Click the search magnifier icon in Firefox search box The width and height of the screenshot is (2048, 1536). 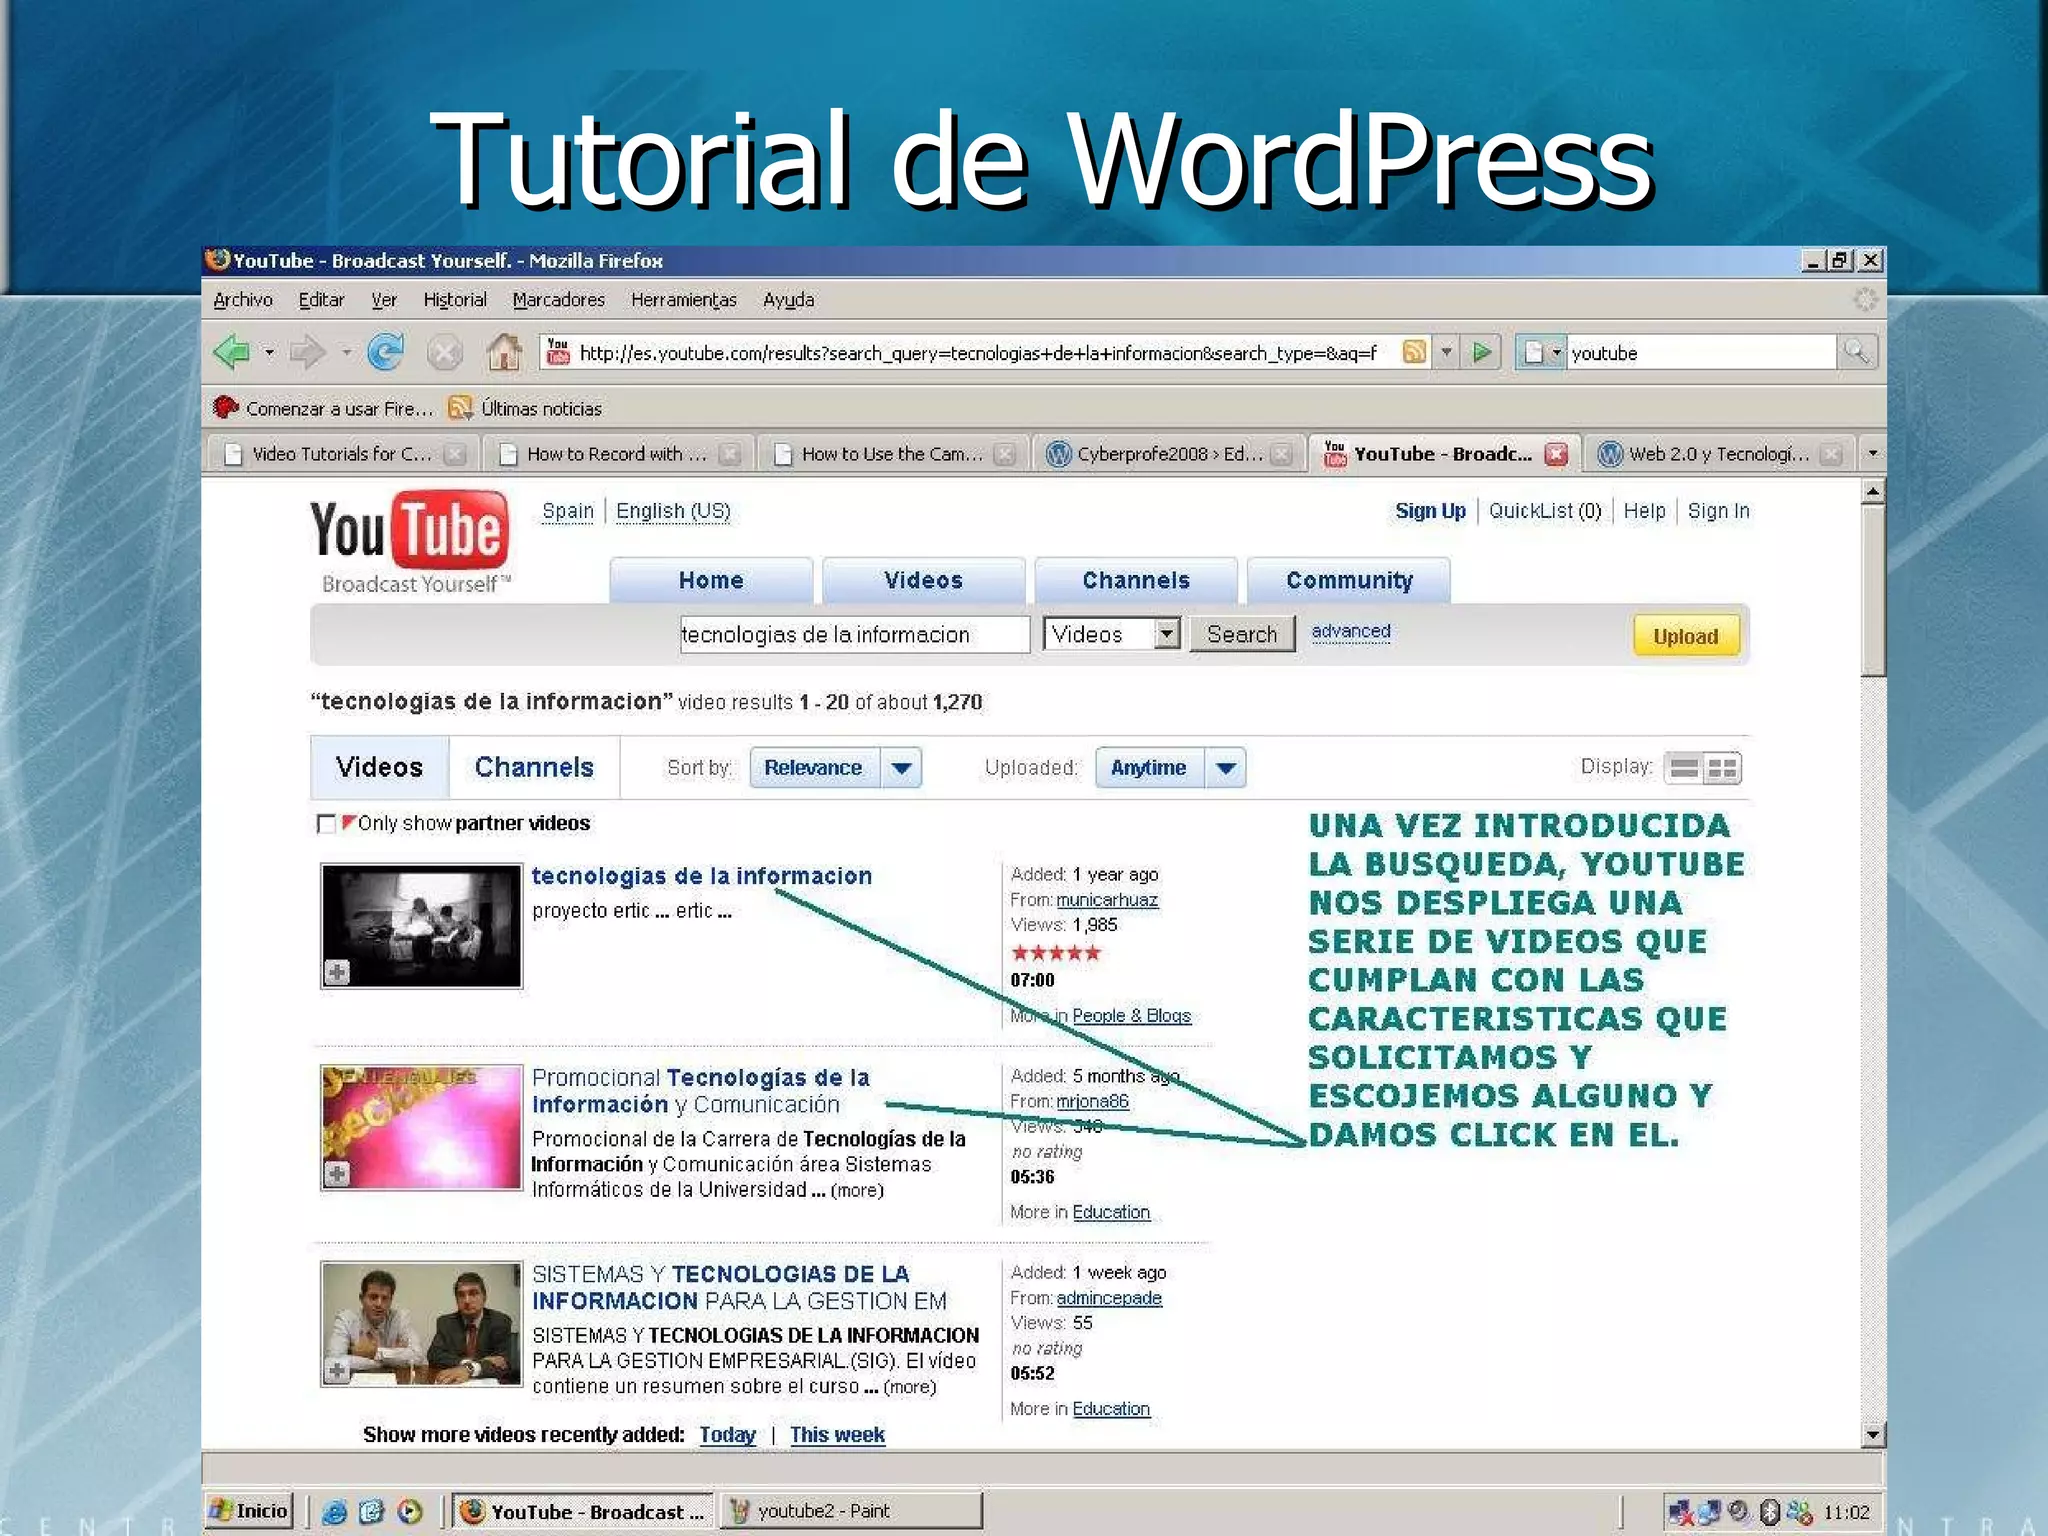coord(1856,352)
